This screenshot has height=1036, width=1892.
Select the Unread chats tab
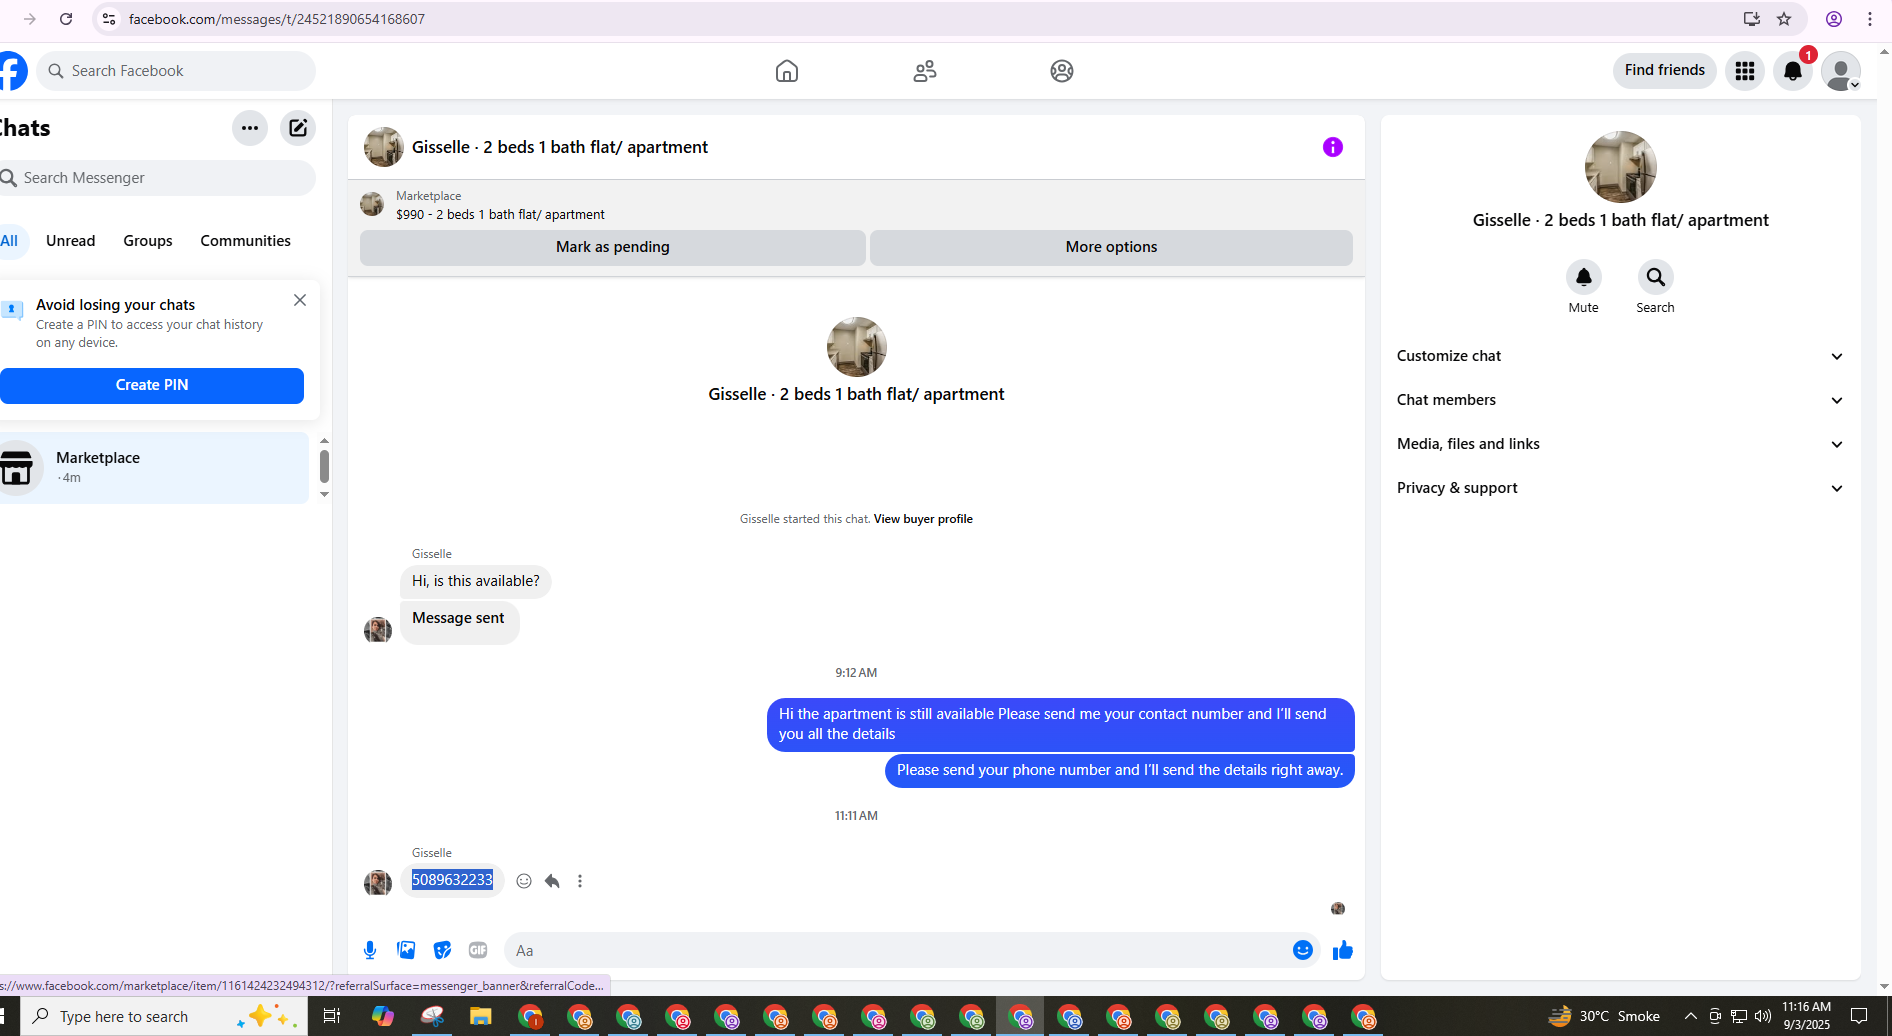point(71,241)
